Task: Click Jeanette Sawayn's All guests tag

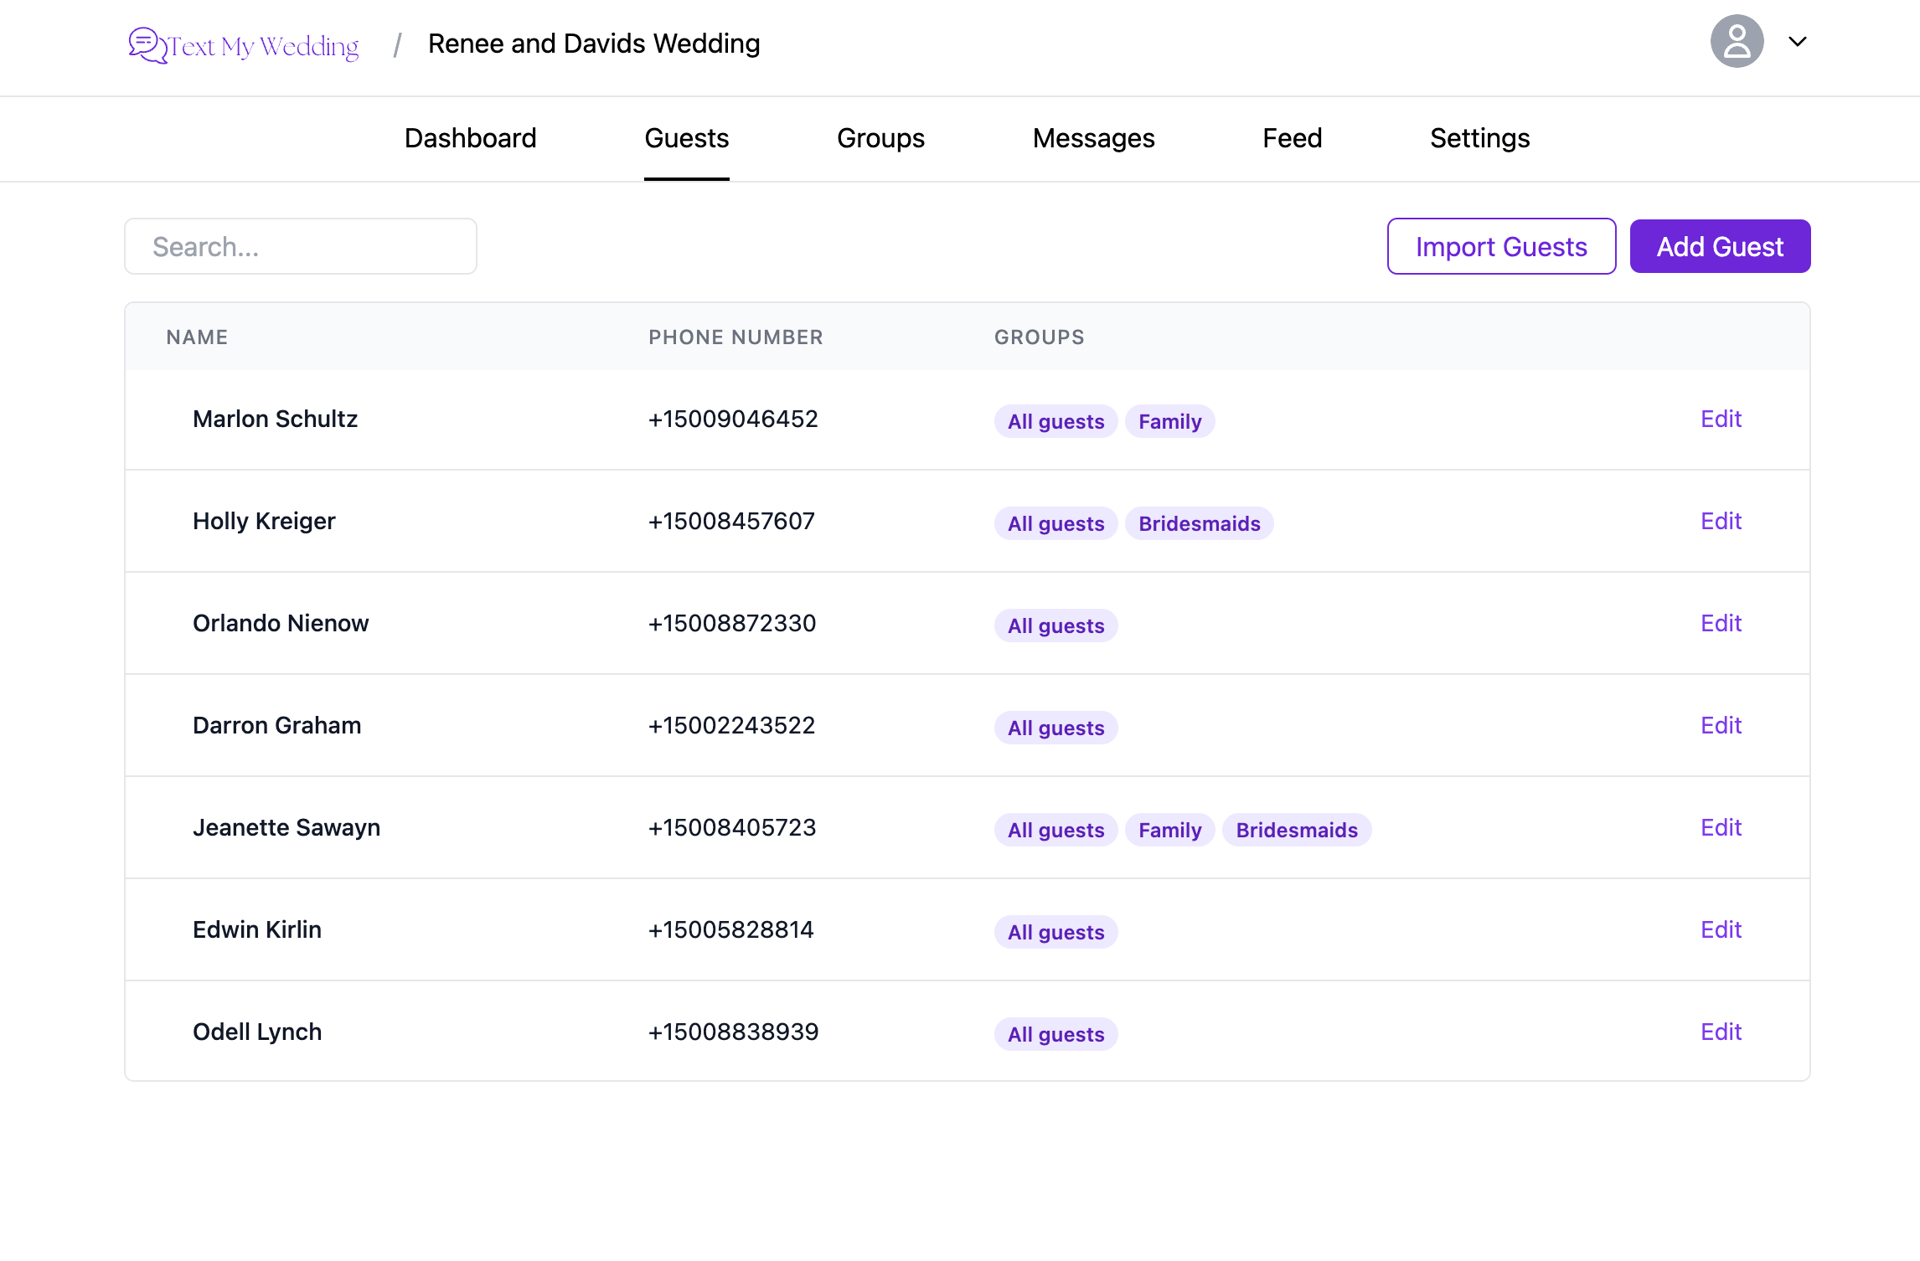Action: pos(1055,829)
